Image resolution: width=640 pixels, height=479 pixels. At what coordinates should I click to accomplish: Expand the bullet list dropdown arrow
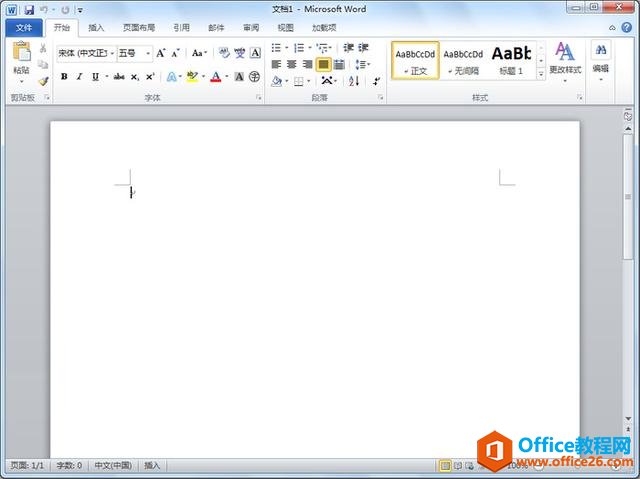(287, 48)
